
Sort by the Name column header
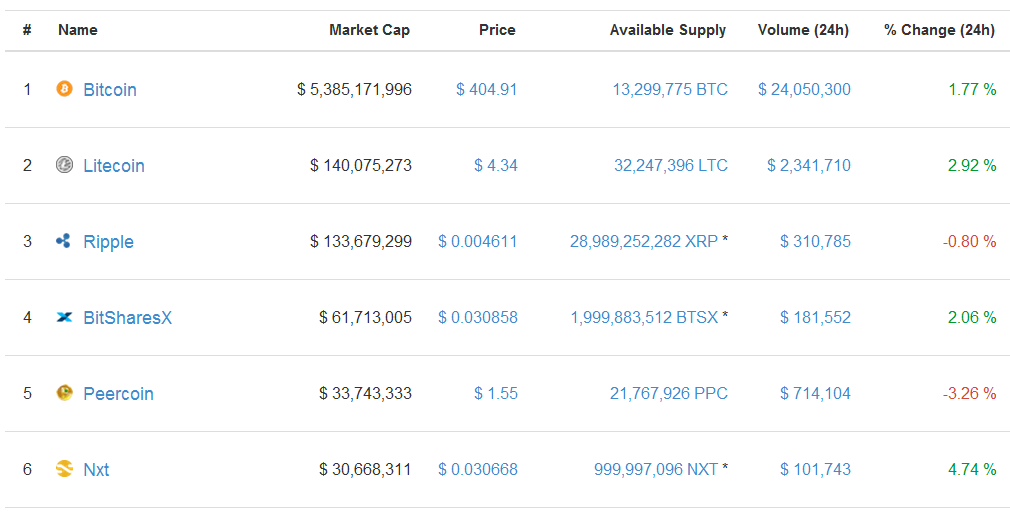(78, 30)
